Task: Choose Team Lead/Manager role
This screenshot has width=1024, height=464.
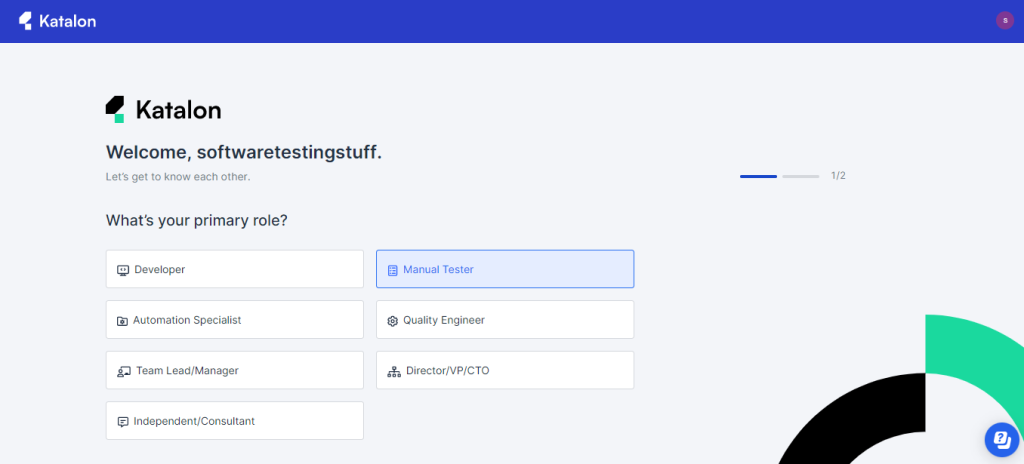Action: pyautogui.click(x=234, y=370)
